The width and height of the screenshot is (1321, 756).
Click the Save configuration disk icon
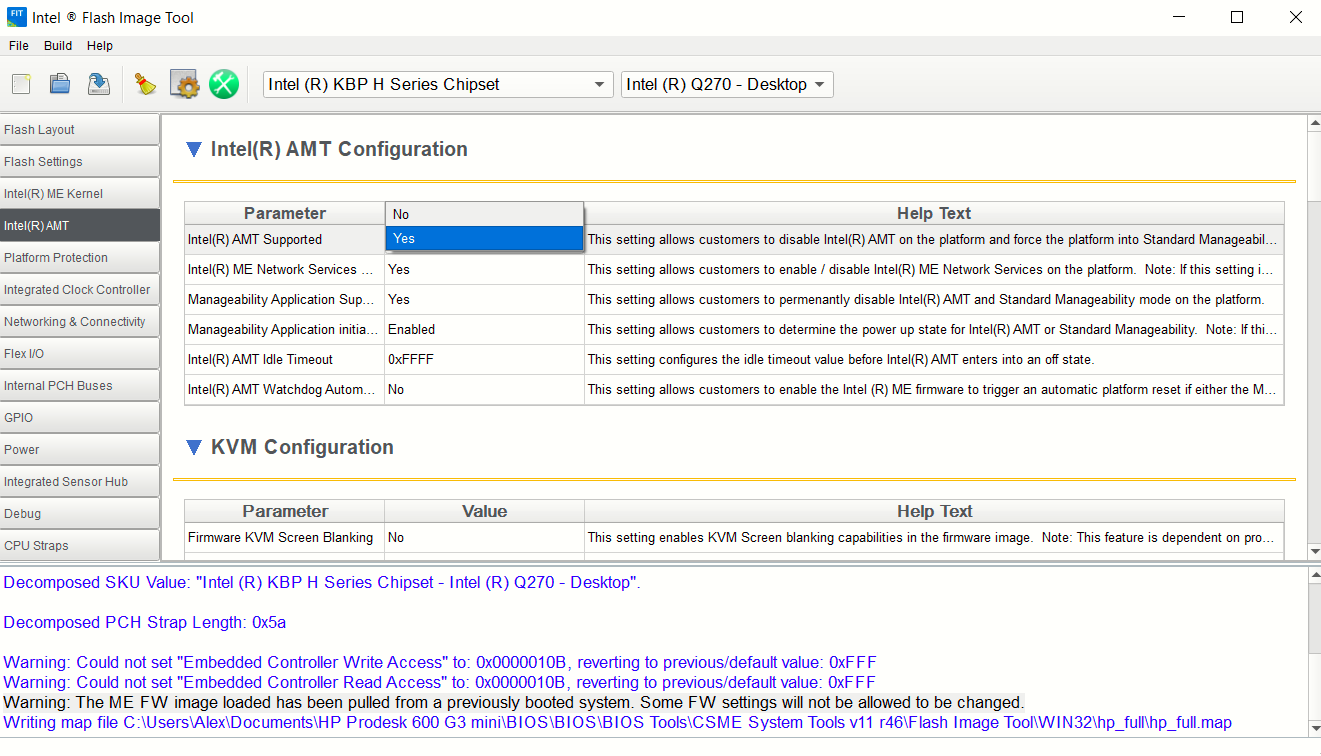(99, 84)
